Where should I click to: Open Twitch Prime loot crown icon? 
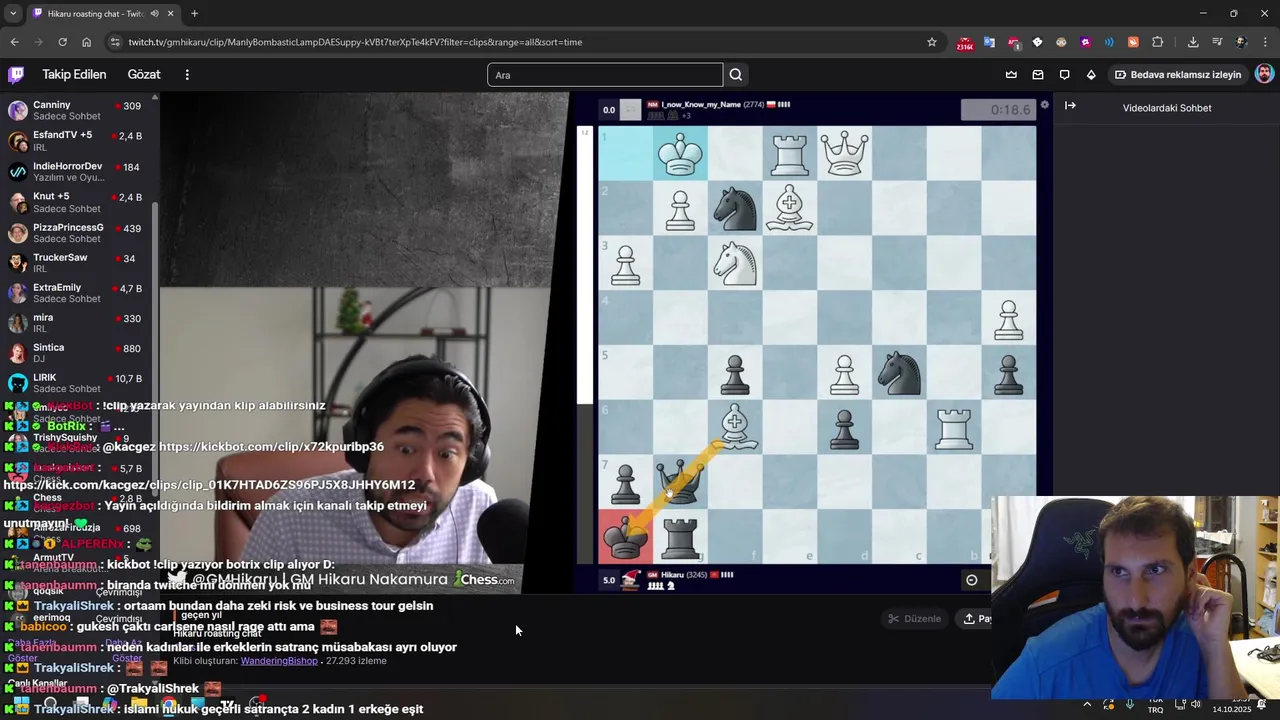coord(1011,75)
